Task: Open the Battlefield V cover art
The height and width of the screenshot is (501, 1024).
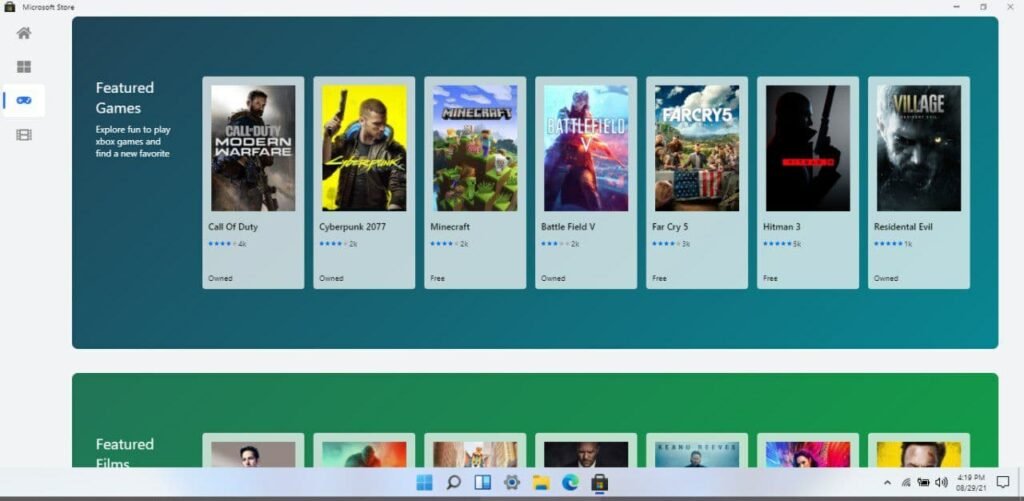Action: click(x=586, y=148)
